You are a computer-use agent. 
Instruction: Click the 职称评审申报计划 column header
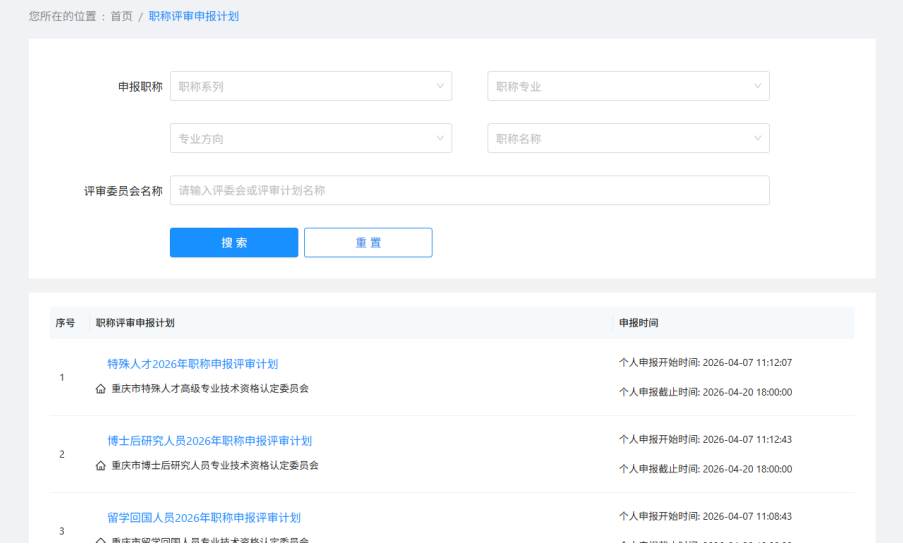[x=135, y=323]
